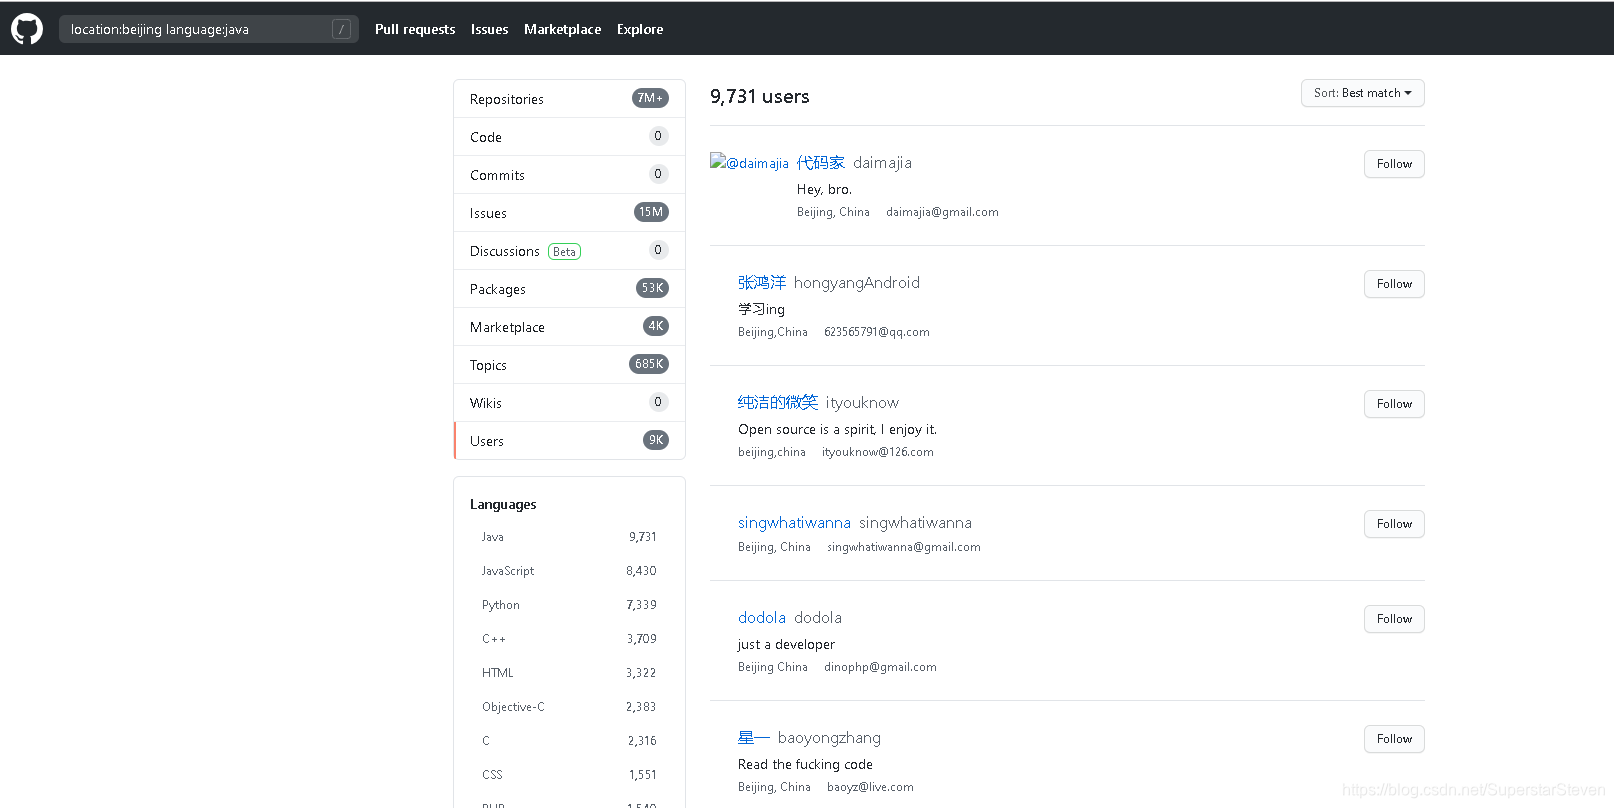Filter by CSS language
Screen dimensions: 1614x808
pyautogui.click(x=569, y=775)
